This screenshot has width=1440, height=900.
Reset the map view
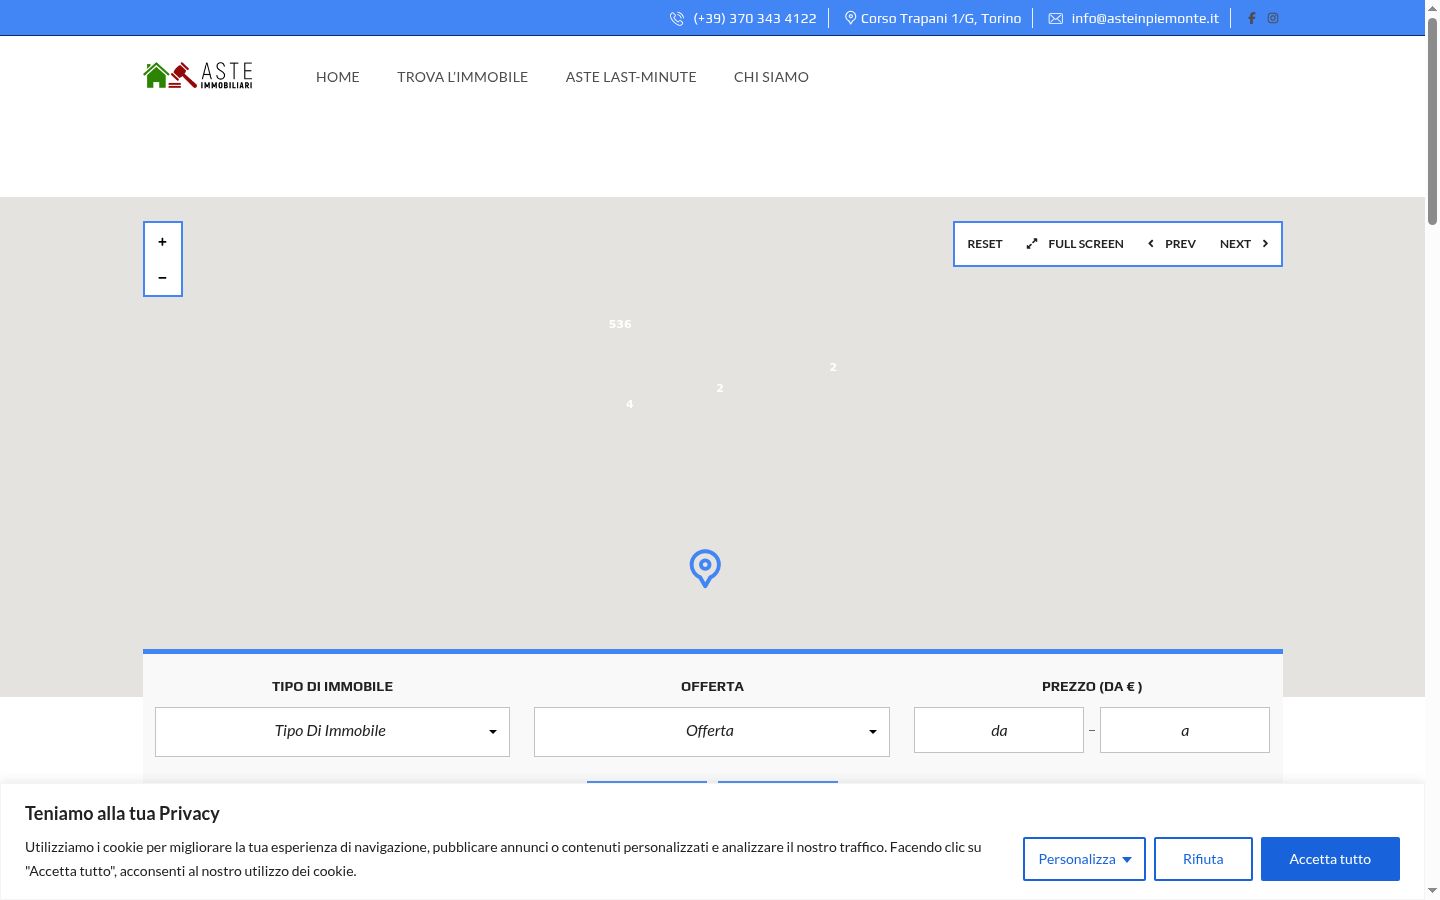[984, 244]
